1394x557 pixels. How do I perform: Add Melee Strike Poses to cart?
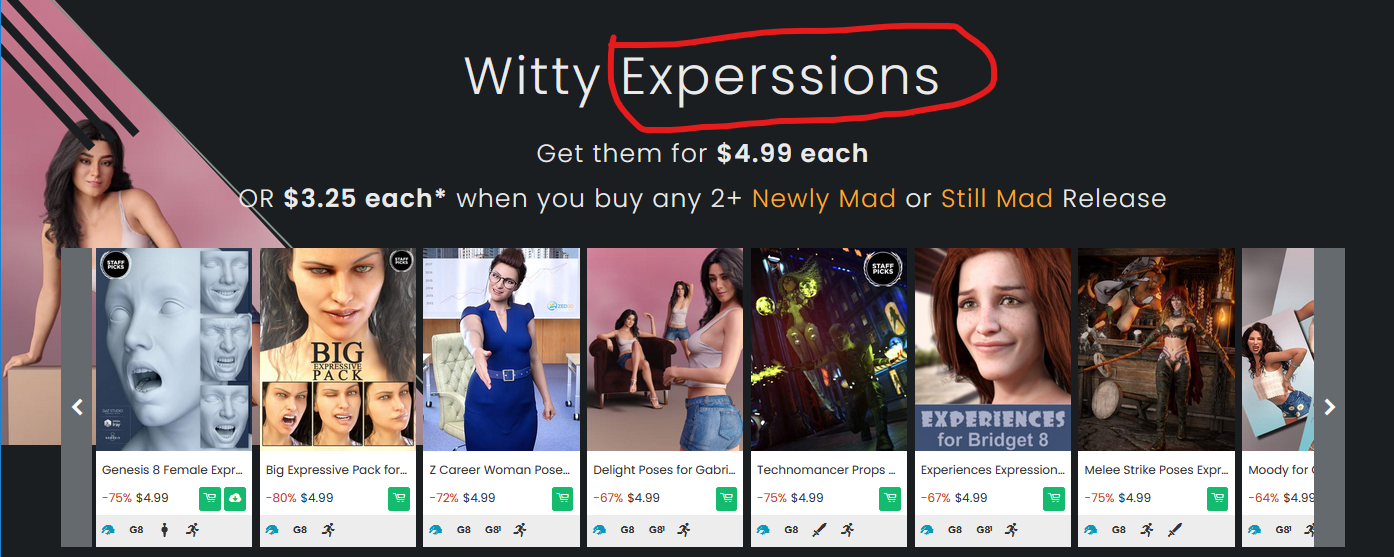point(1217,498)
